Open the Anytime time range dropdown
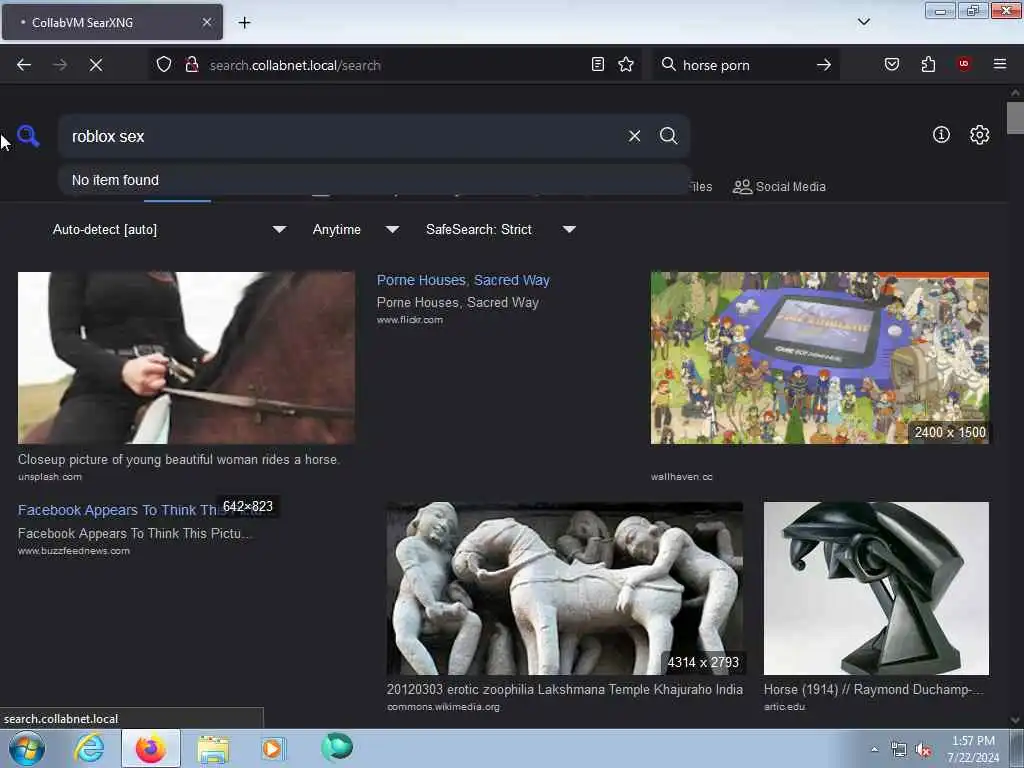The image size is (1024, 768). [355, 229]
